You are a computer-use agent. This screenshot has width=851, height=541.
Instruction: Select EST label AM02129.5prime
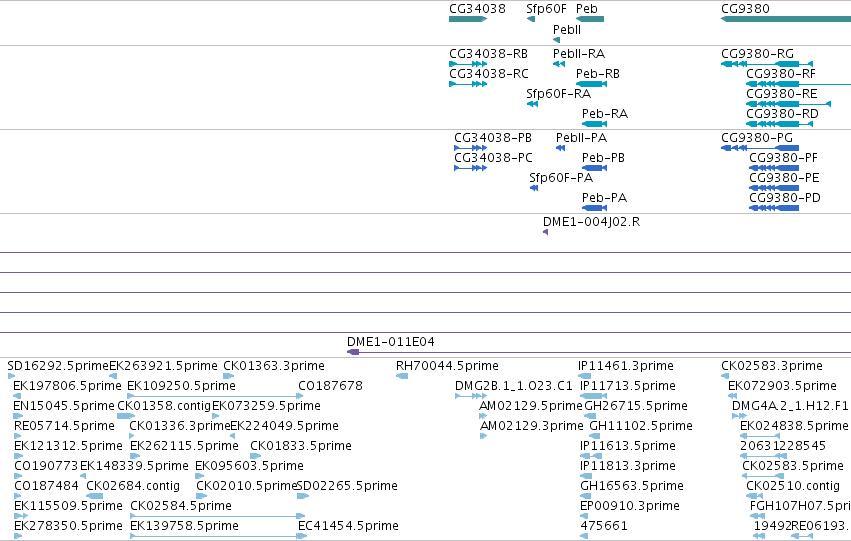[531, 406]
